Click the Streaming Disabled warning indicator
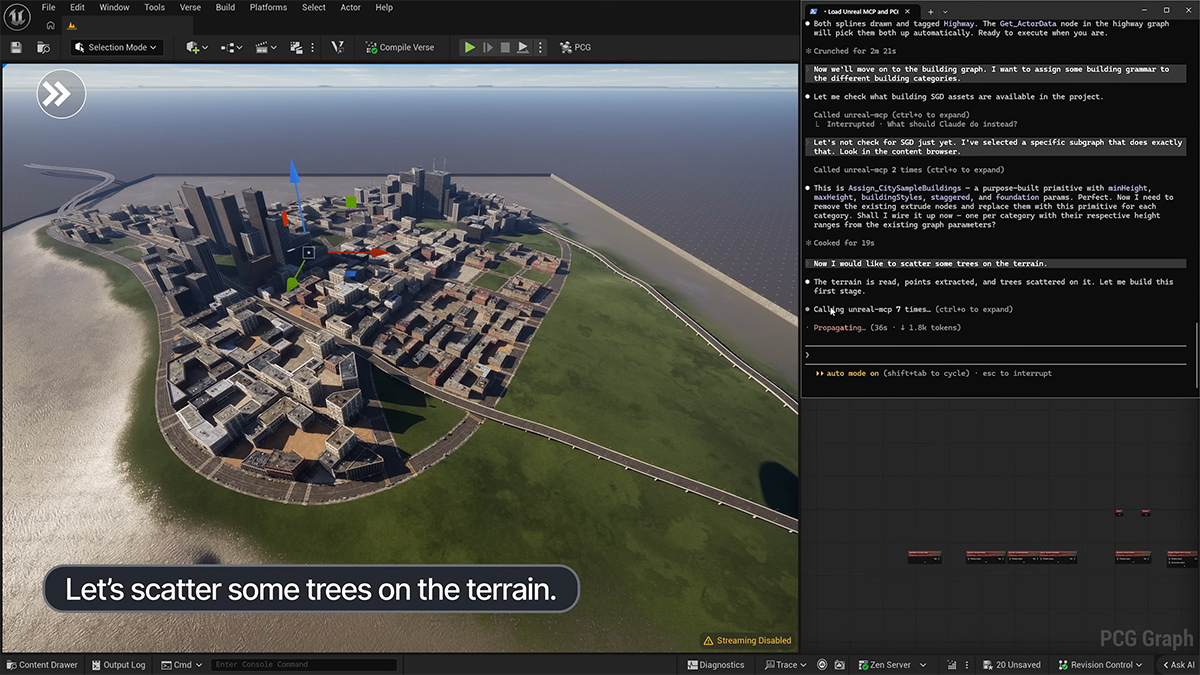 click(747, 640)
